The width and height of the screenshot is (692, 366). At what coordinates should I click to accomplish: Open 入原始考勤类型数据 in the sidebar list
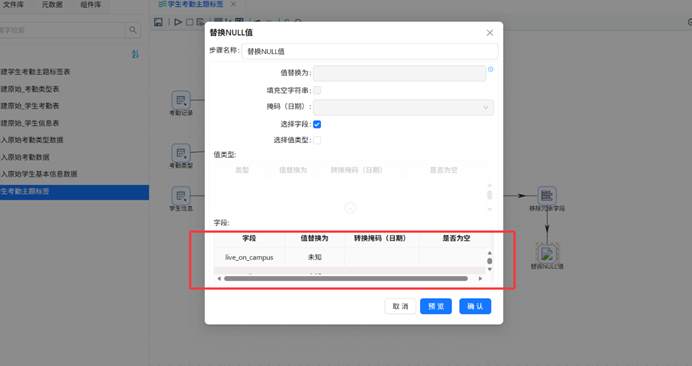pyautogui.click(x=32, y=140)
